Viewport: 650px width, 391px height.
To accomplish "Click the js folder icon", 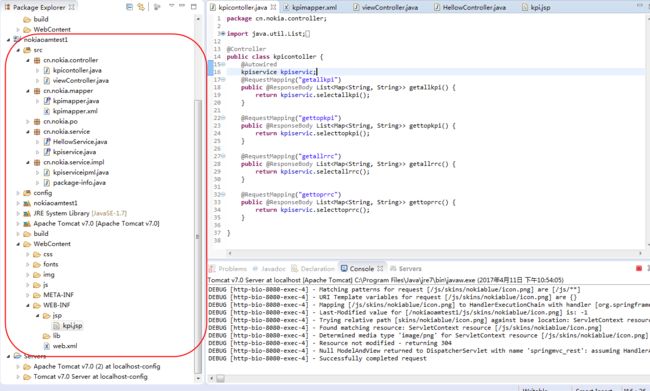I will [x=37, y=285].
